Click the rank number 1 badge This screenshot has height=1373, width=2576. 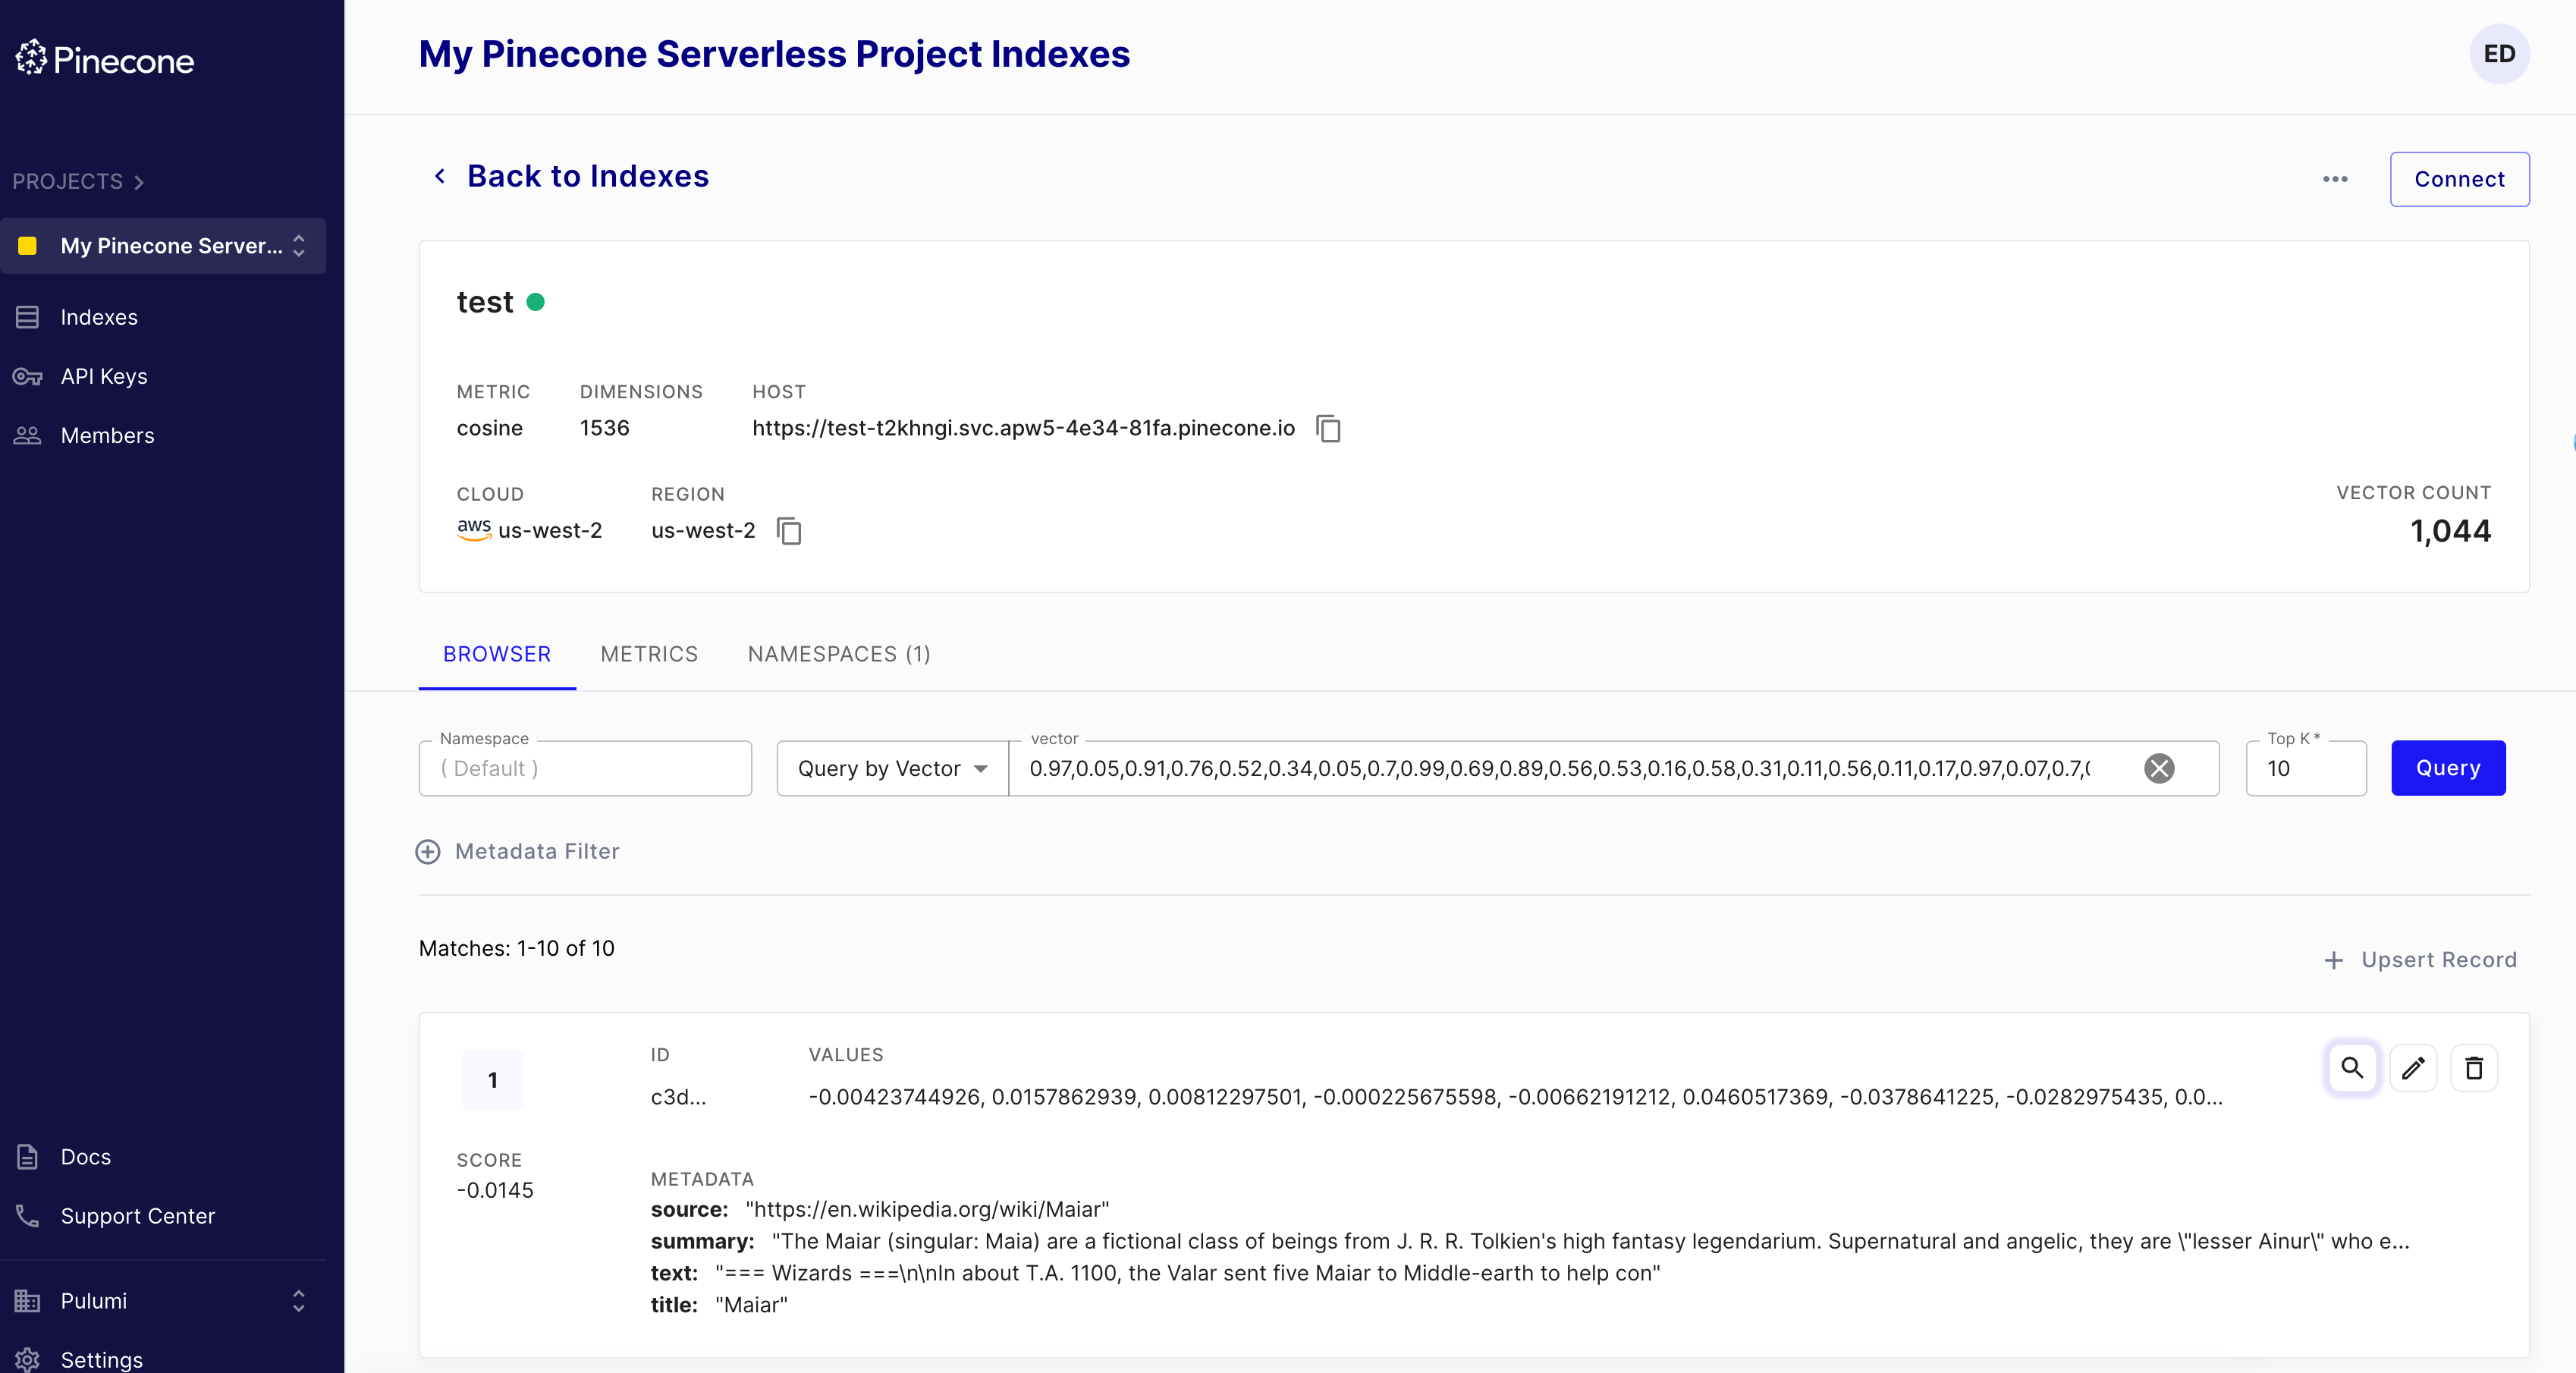492,1080
